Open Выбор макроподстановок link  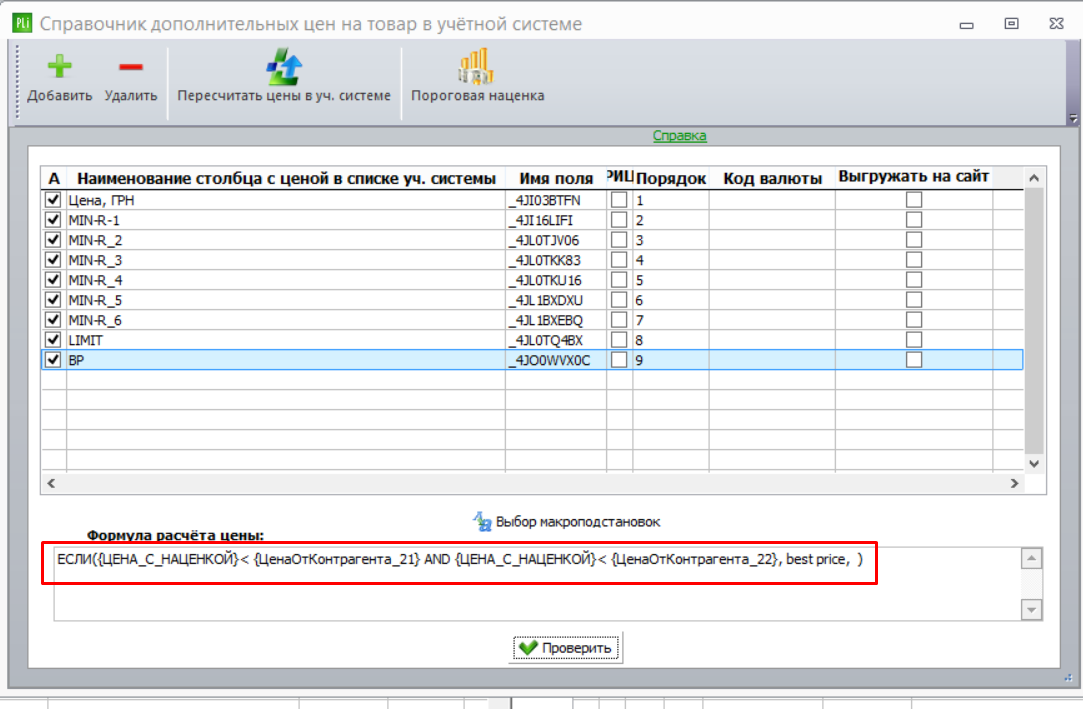click(577, 521)
